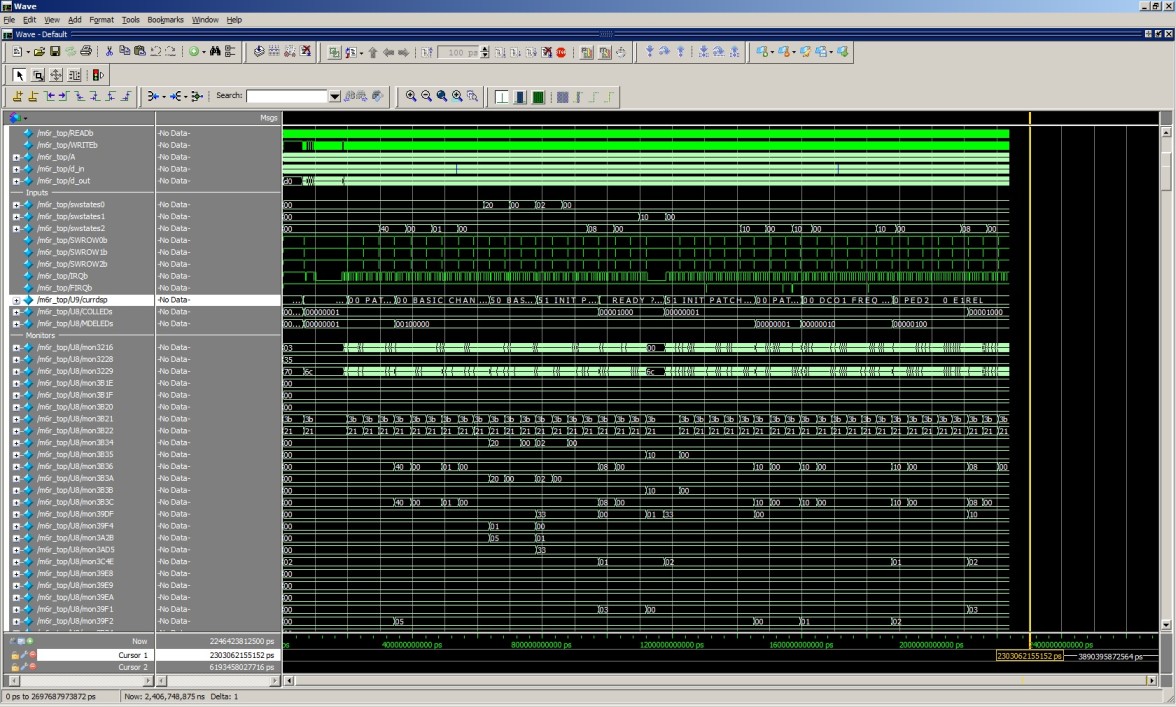Expand the /m6r_top/swstates0 signal
Image resolution: width=1176 pixels, height=707 pixels.
click(x=16, y=205)
